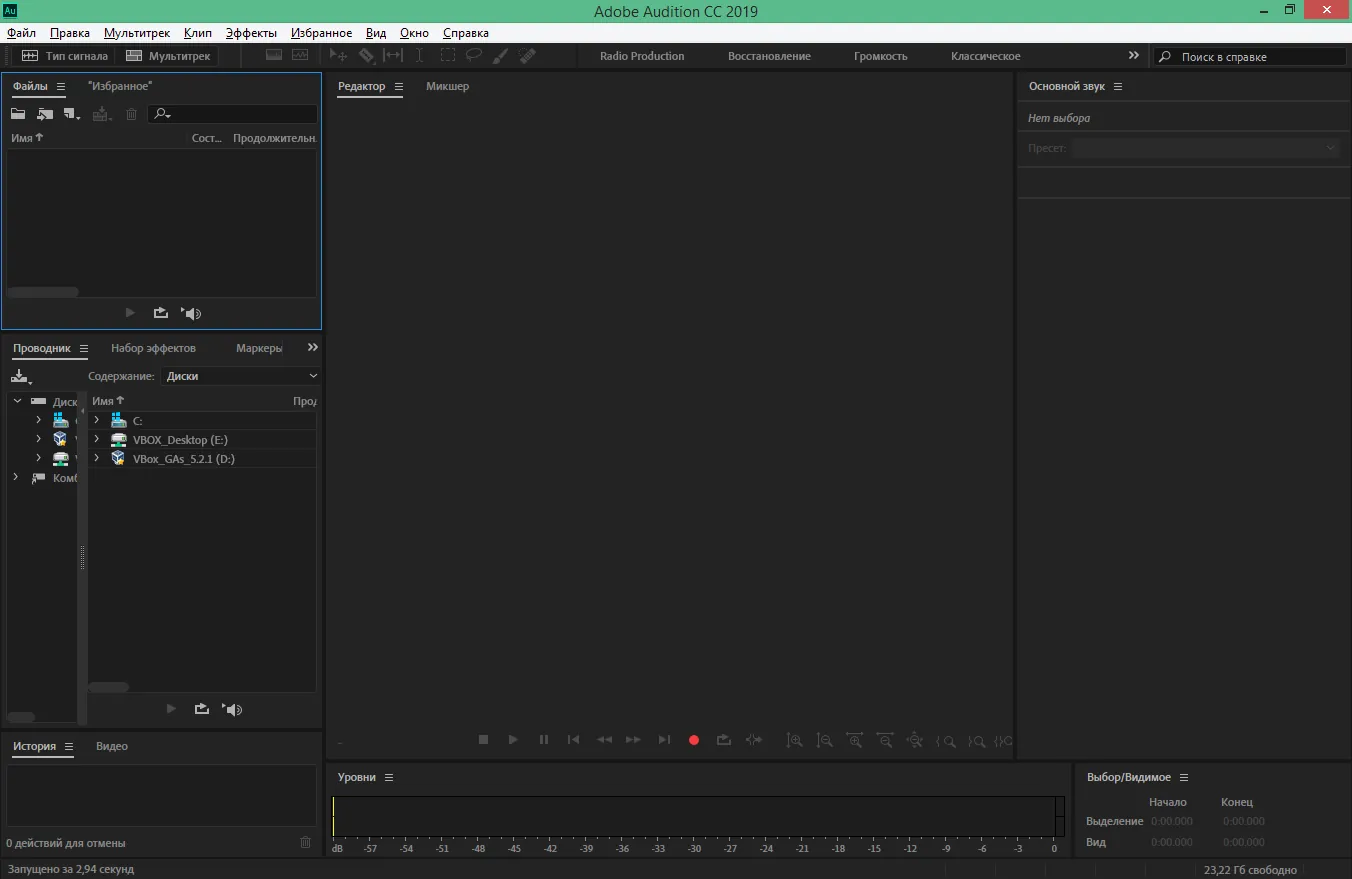Select the Spot Healing Brush tool

click(x=528, y=56)
